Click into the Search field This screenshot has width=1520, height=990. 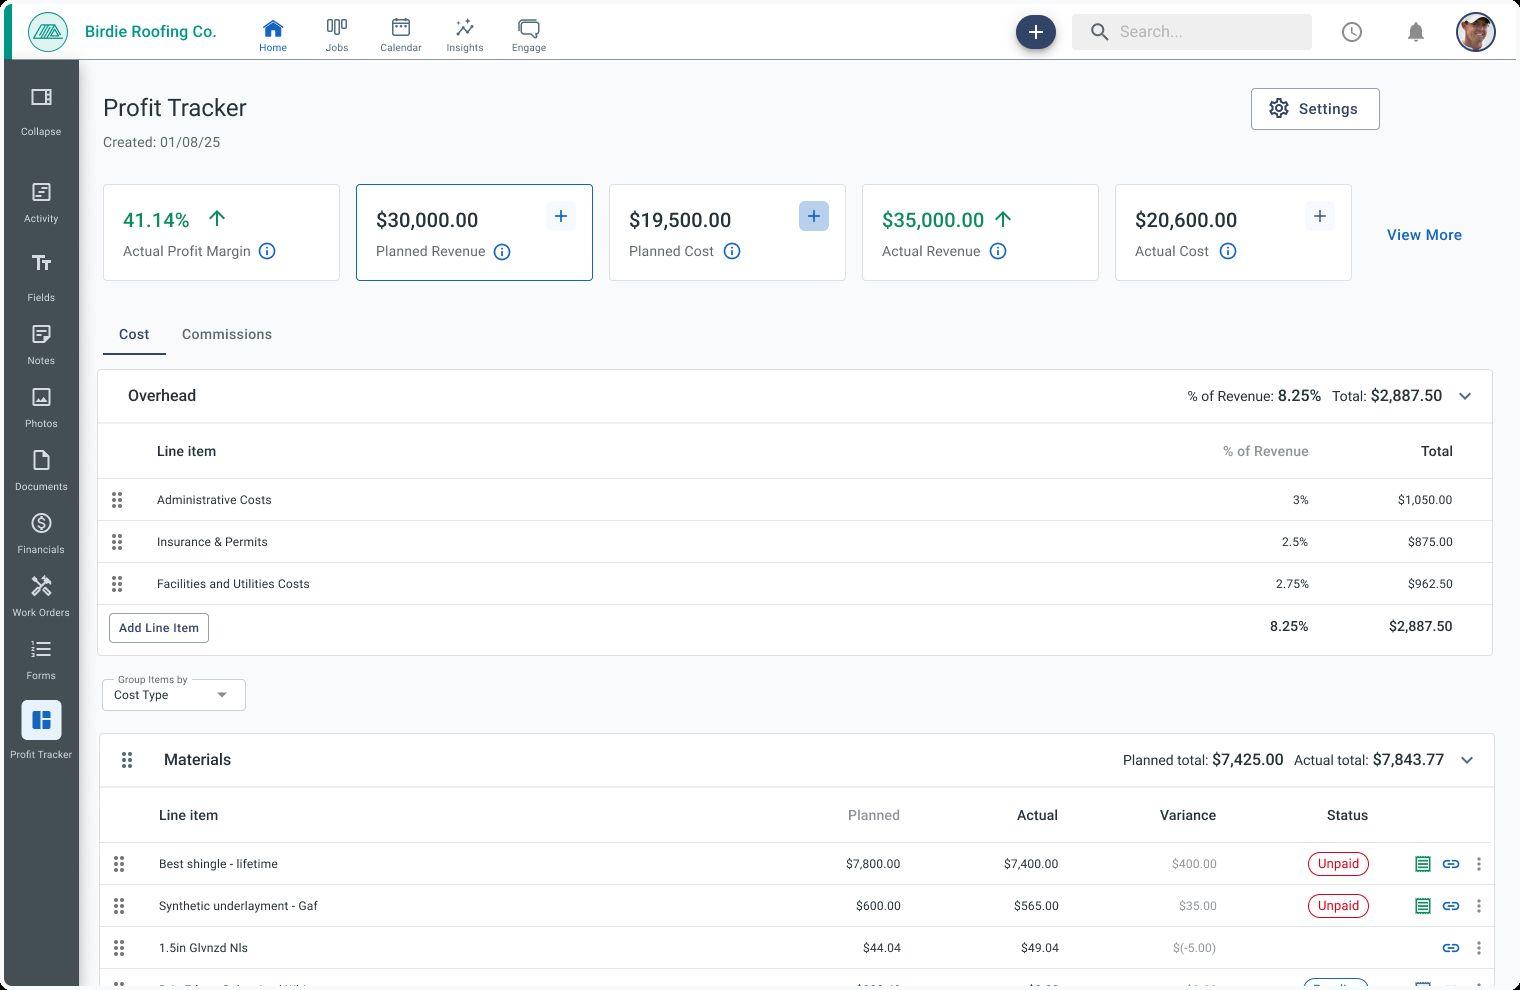pos(1192,32)
